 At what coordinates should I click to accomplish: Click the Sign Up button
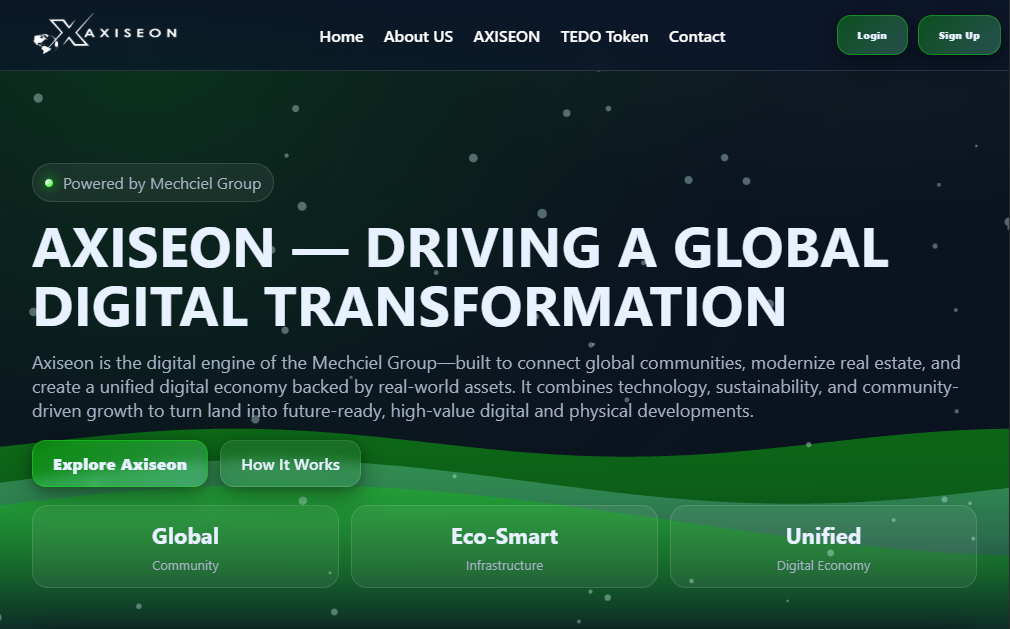pos(958,35)
